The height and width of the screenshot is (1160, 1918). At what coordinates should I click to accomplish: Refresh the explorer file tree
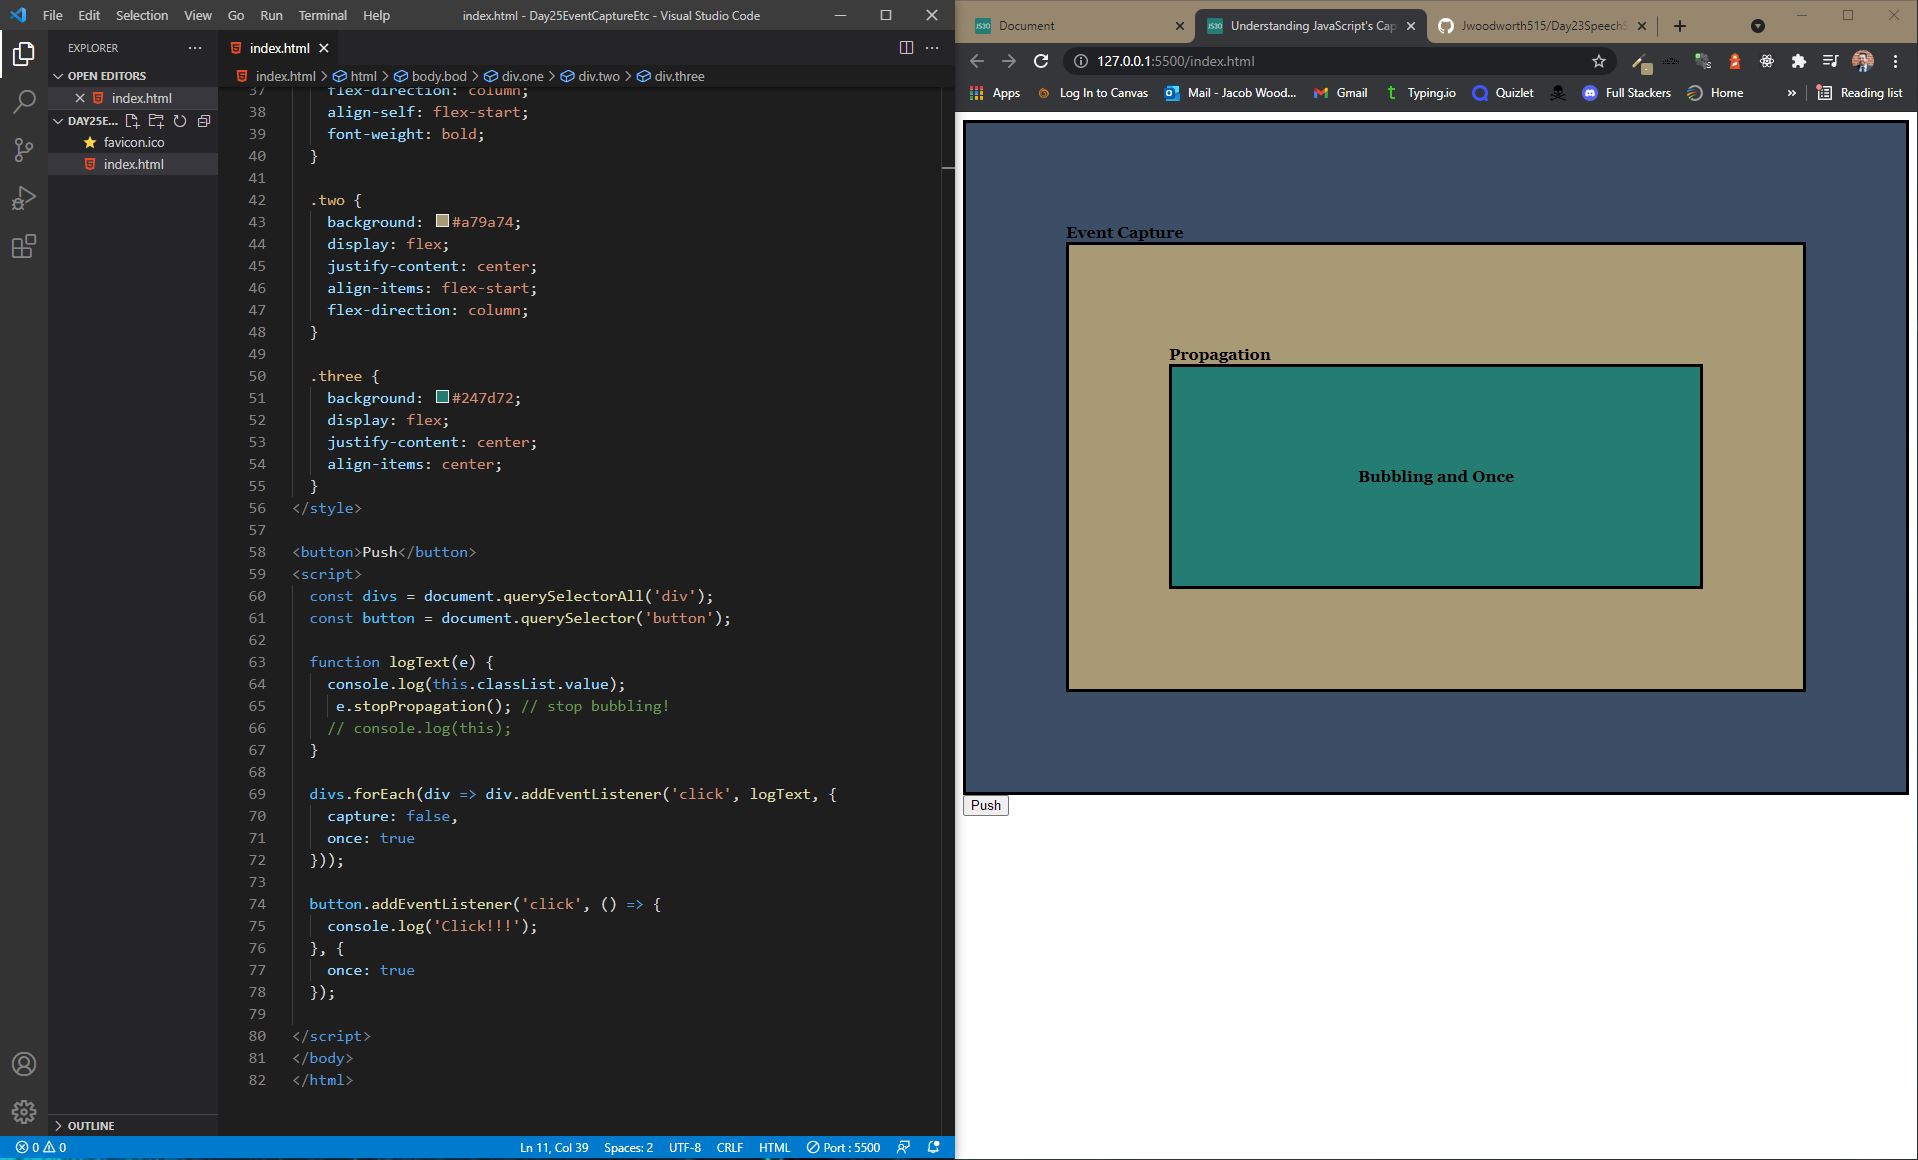click(180, 121)
